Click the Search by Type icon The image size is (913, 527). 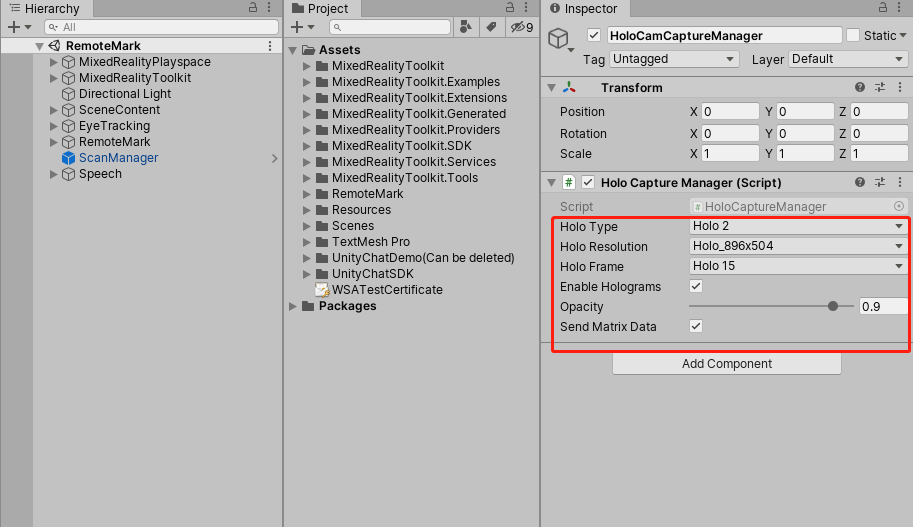pyautogui.click(x=466, y=27)
